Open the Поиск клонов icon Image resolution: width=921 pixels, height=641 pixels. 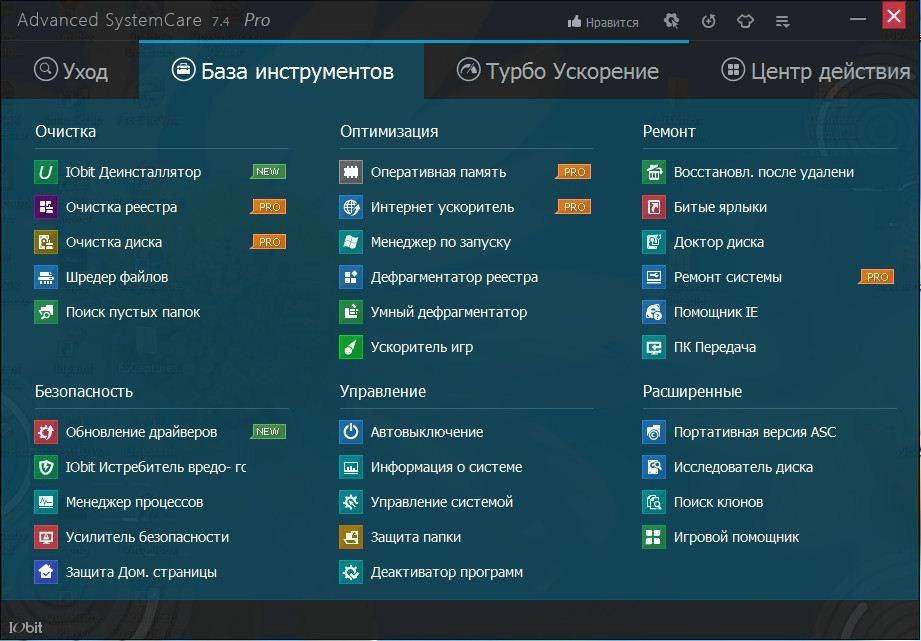654,502
